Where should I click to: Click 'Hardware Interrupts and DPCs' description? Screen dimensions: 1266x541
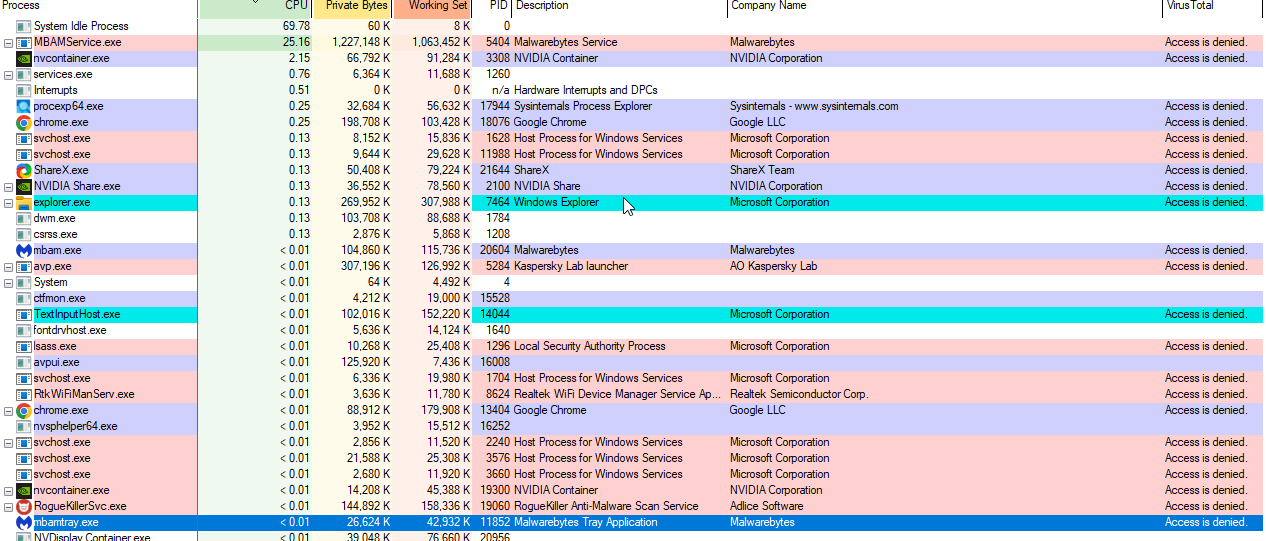tap(586, 90)
